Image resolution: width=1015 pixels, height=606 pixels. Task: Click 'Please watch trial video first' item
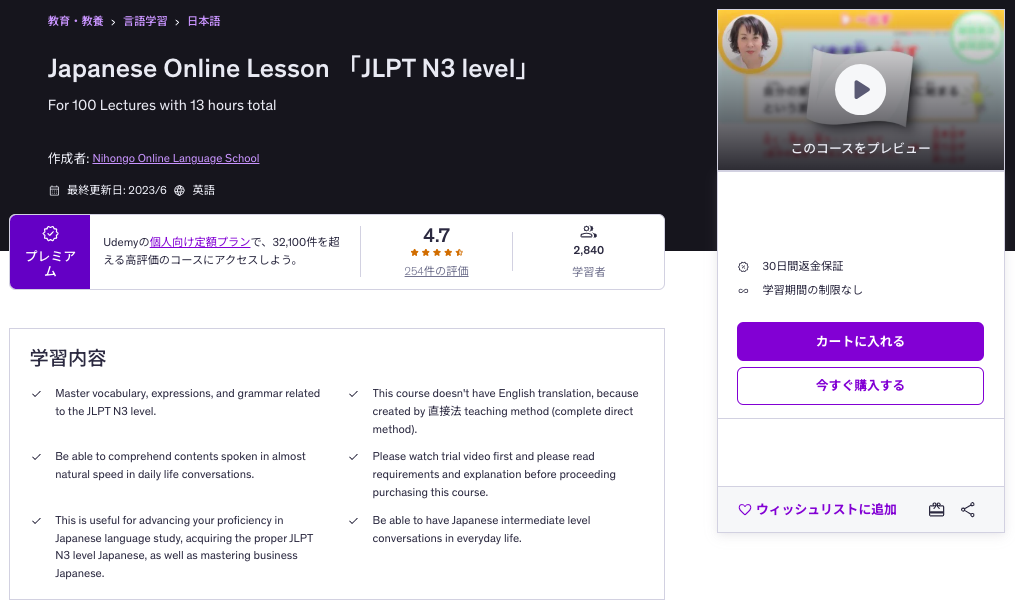coord(494,475)
